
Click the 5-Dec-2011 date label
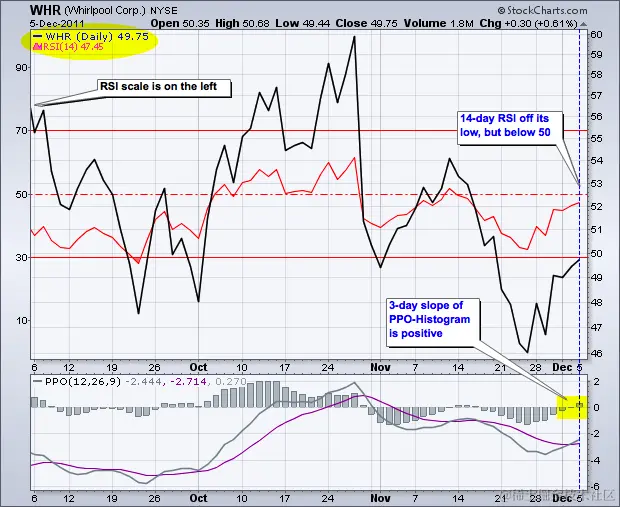coord(57,23)
